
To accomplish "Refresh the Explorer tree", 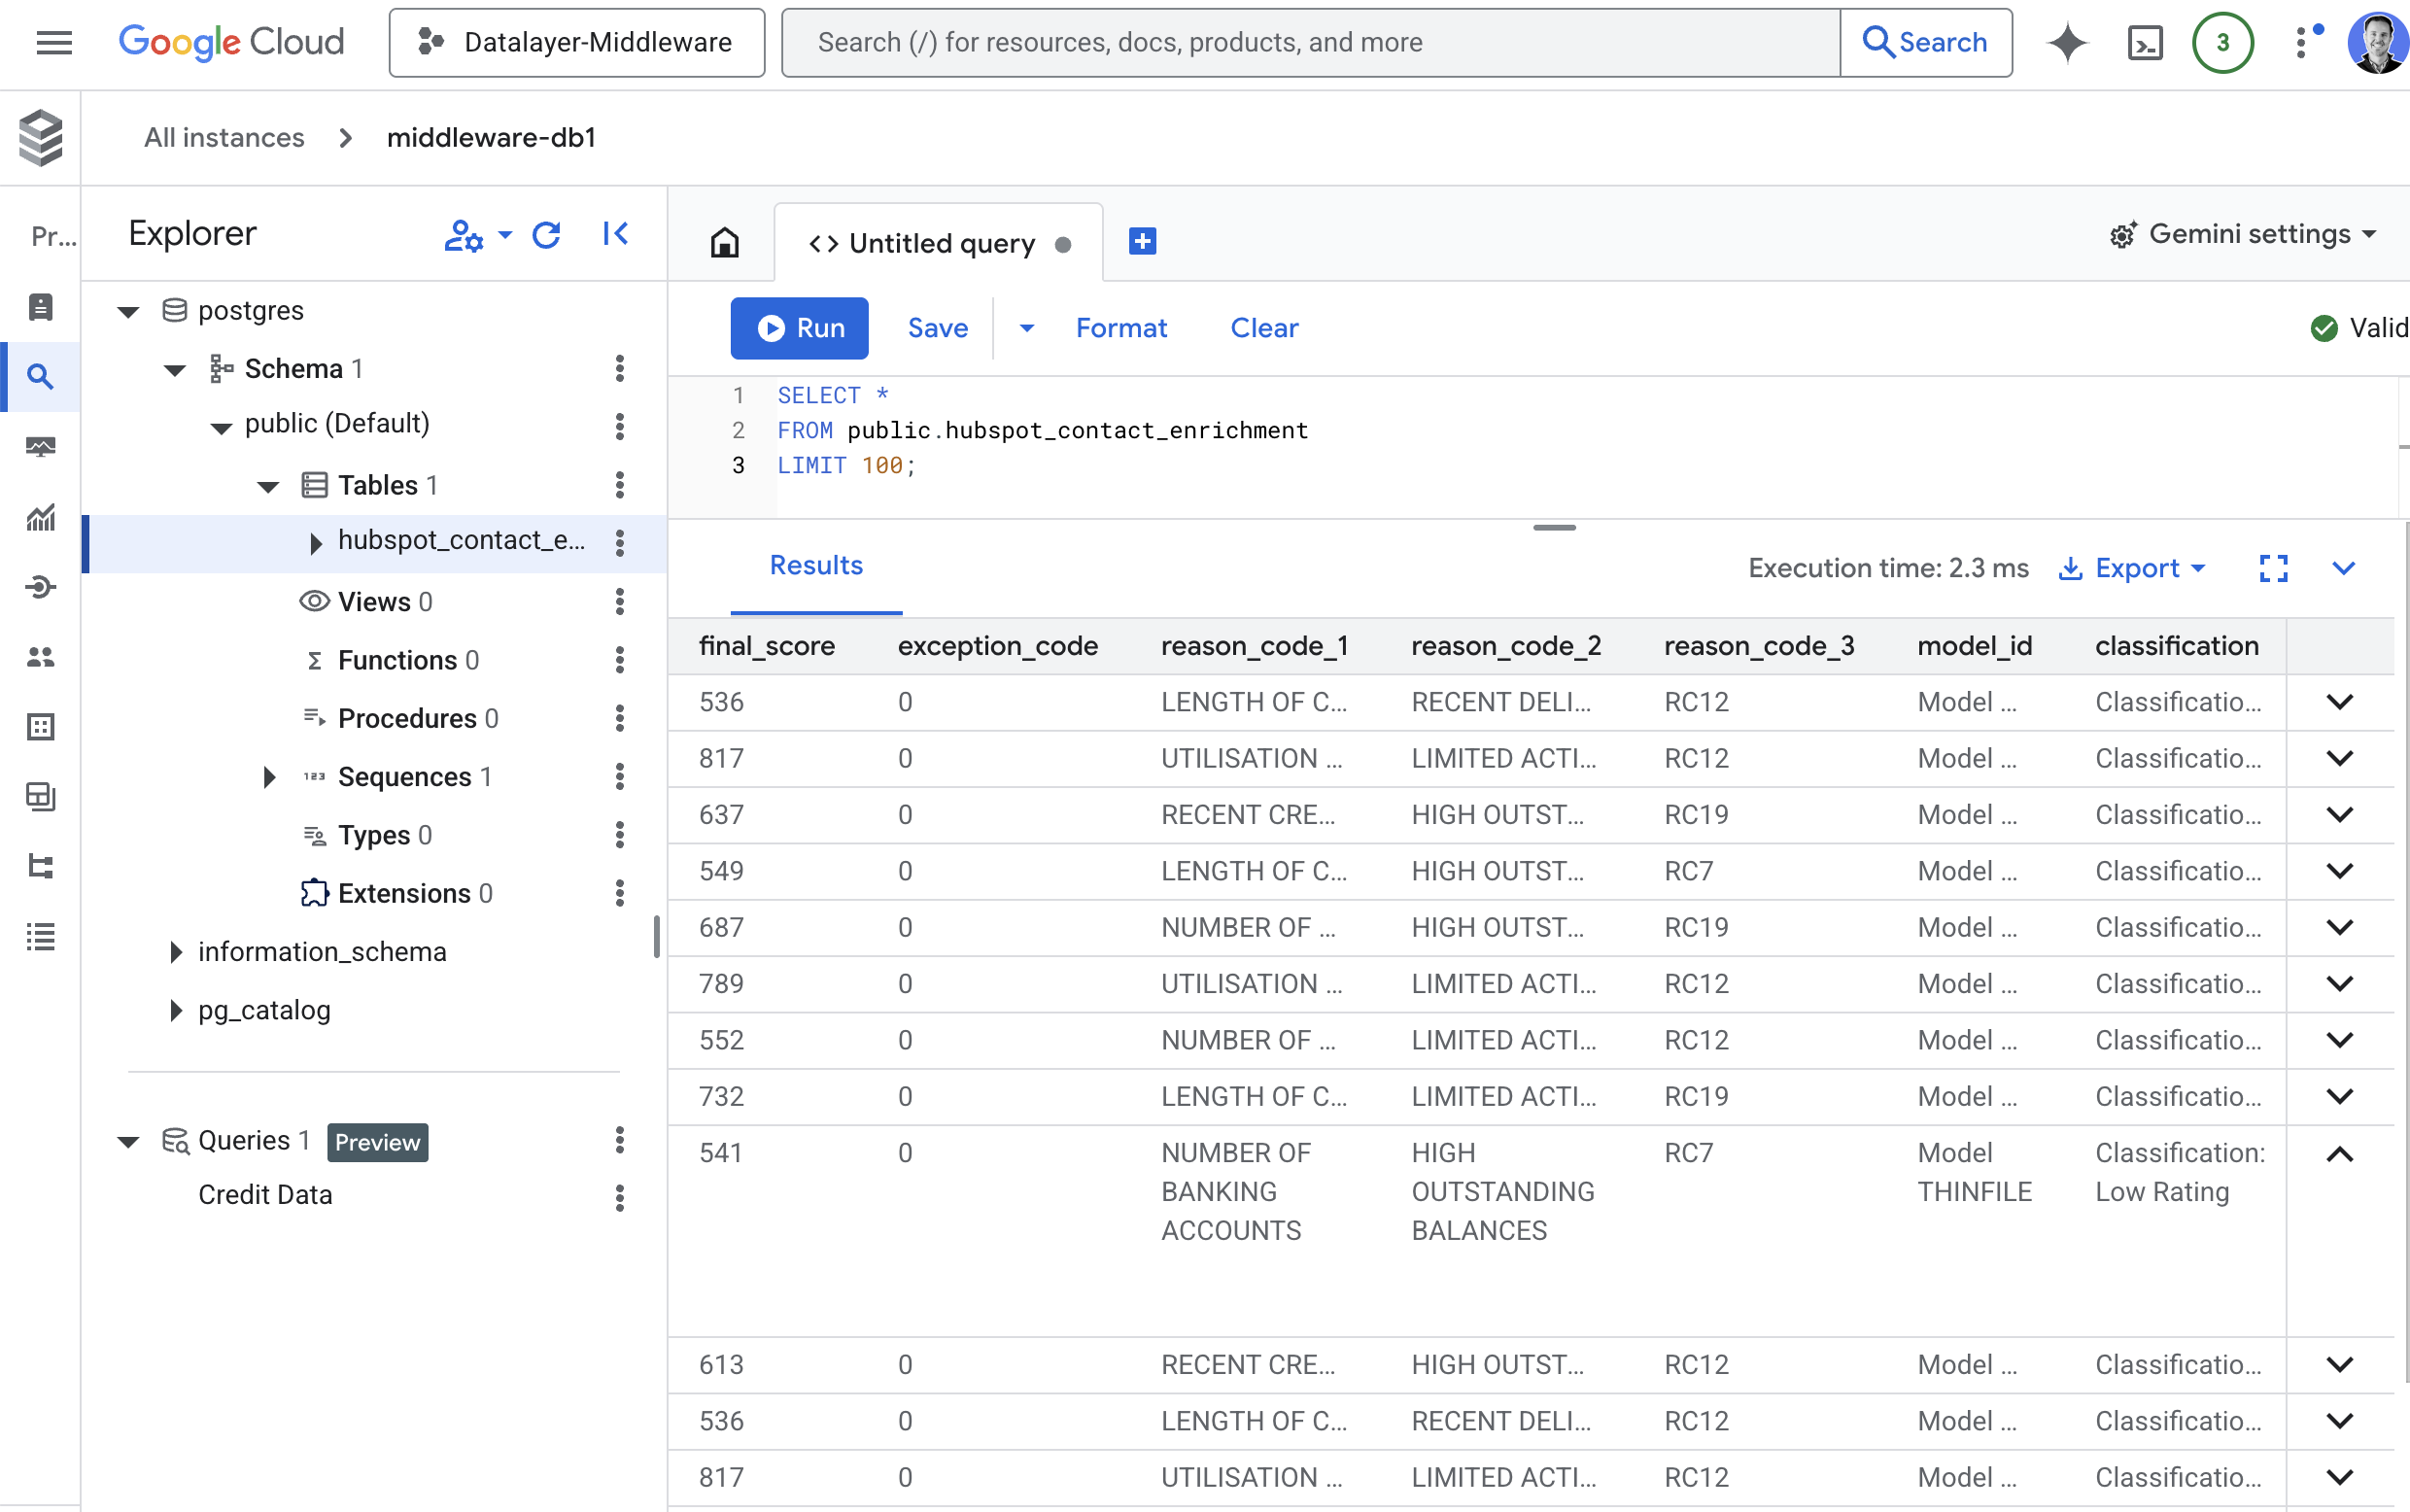I will [x=547, y=234].
